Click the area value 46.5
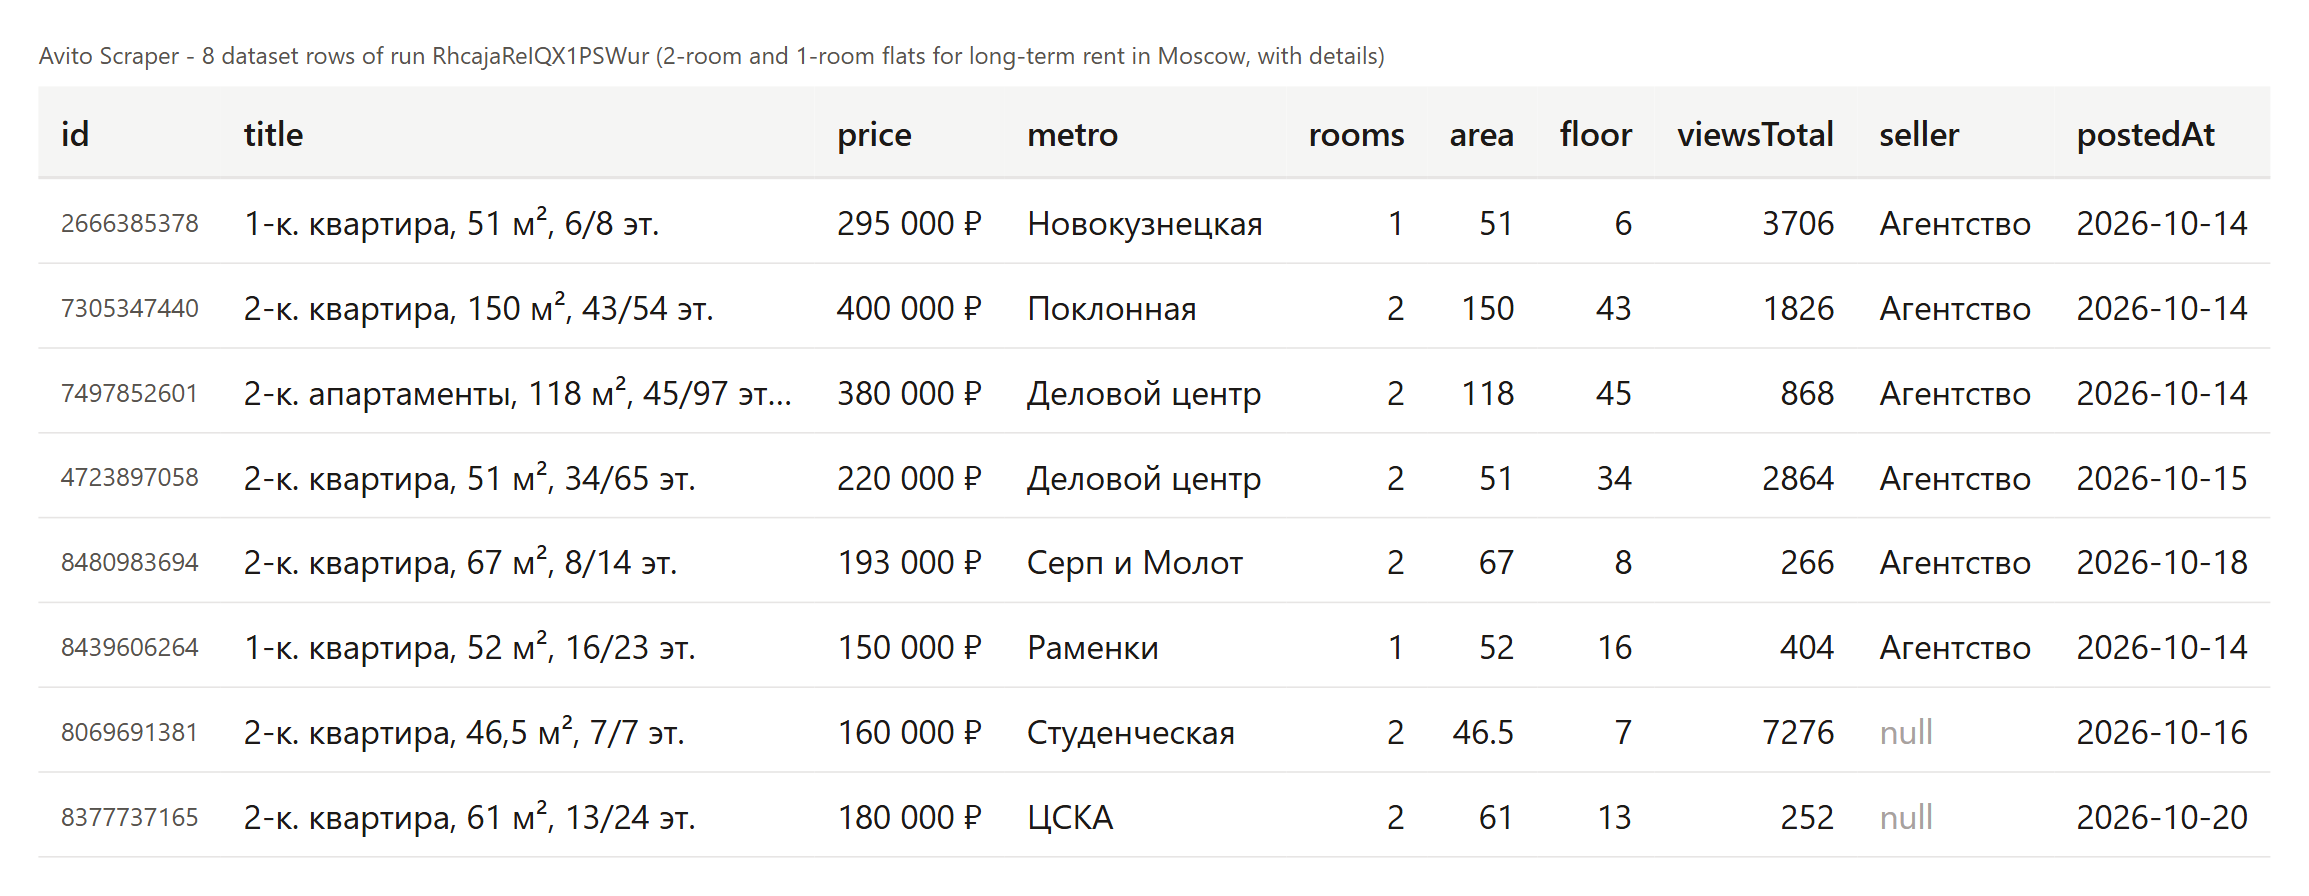The width and height of the screenshot is (2309, 896). point(1483,733)
